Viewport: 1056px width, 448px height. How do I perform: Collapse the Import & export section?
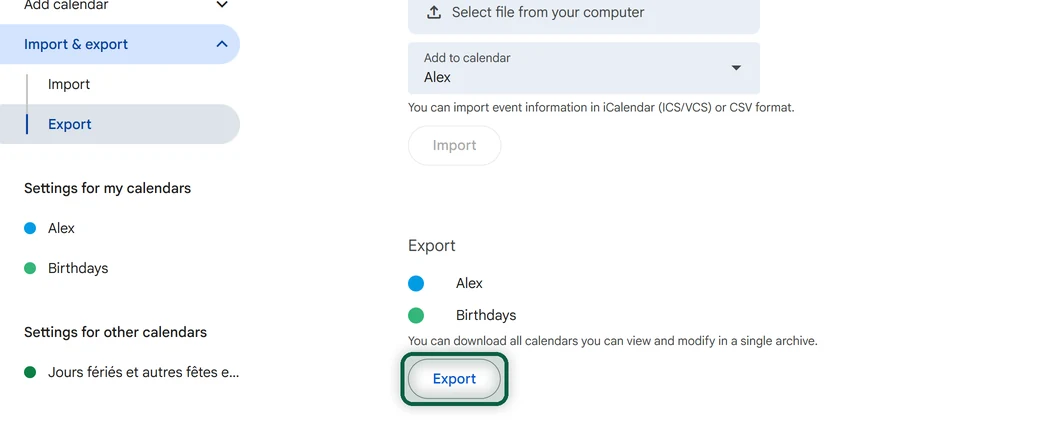(222, 44)
